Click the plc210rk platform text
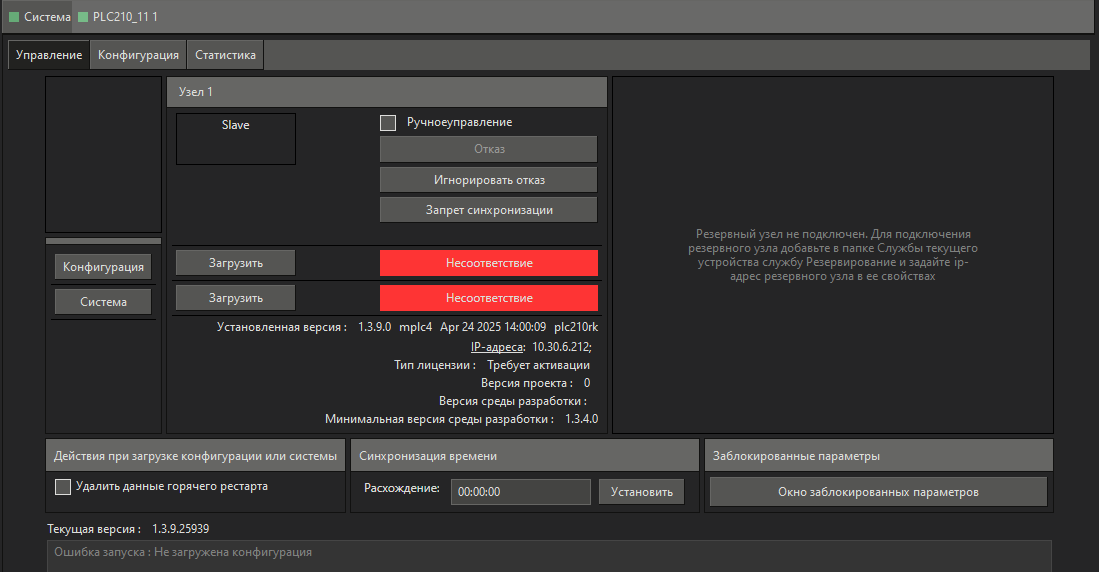The height and width of the screenshot is (572, 1099). 576,327
